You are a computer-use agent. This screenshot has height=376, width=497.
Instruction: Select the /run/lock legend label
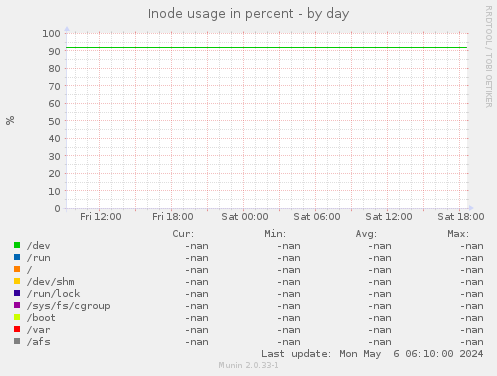54,294
